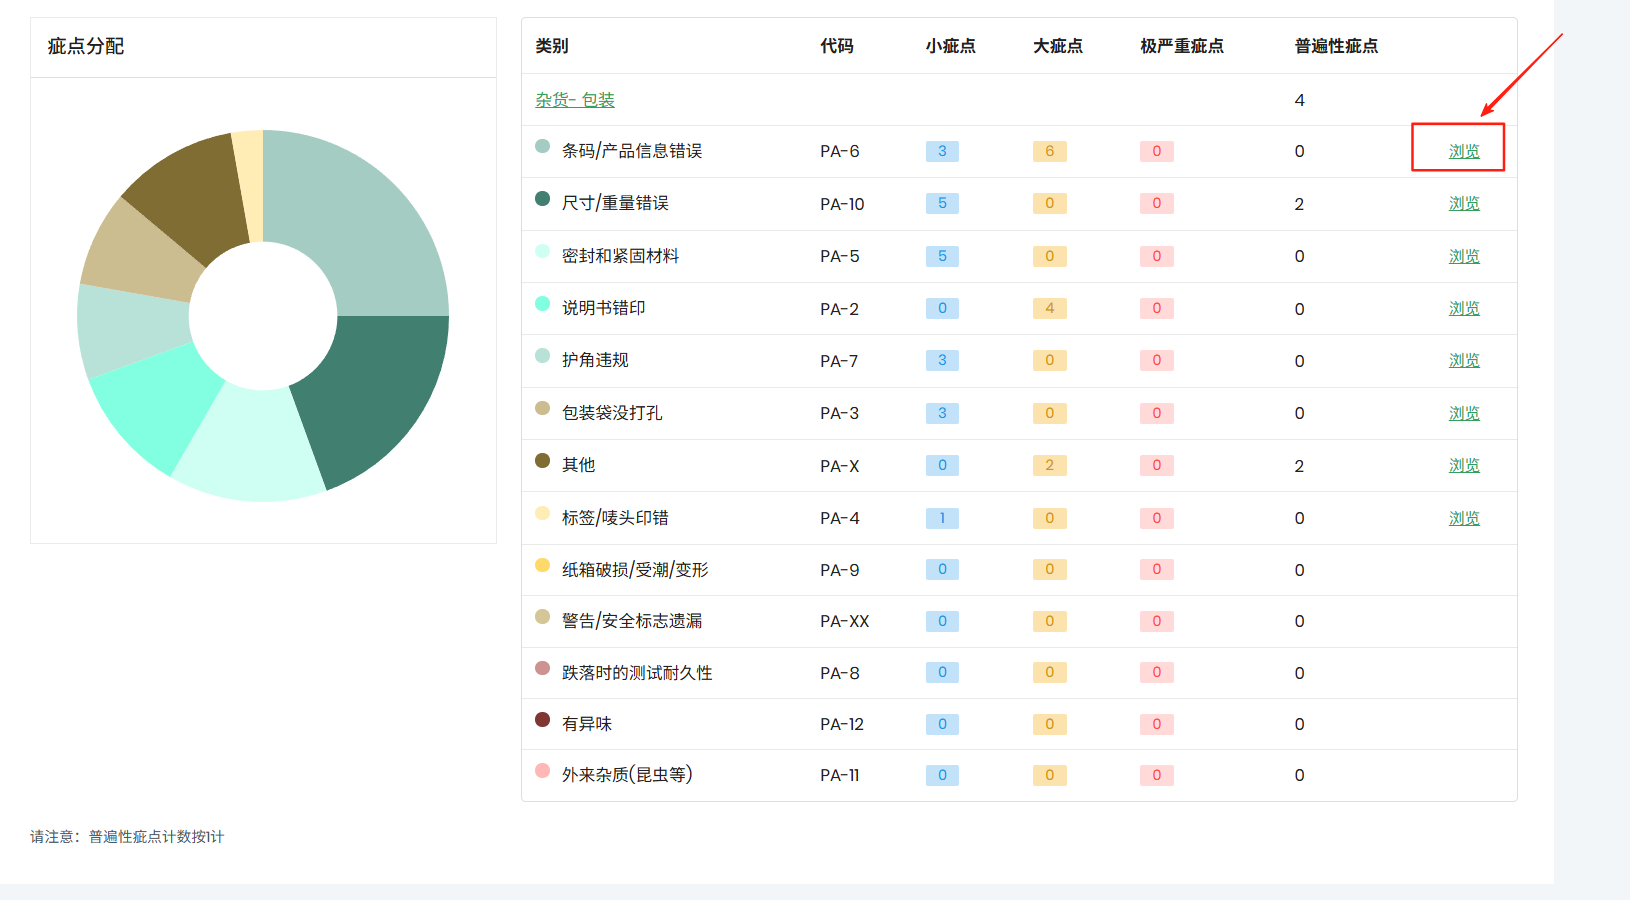Screen dimensions: 1630x900
Task: Click small defect badge 3 for PA-6
Action: (x=942, y=151)
